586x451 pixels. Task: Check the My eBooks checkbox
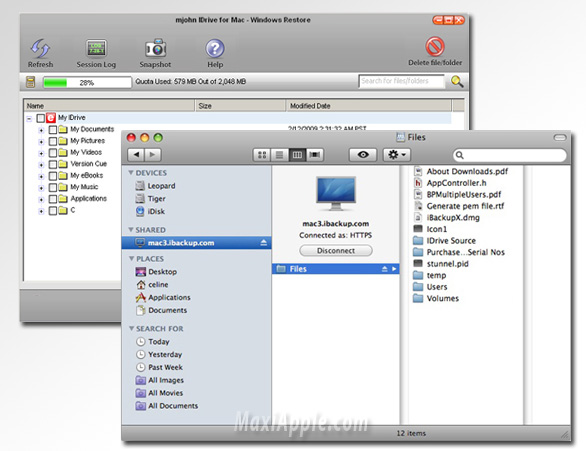[x=53, y=176]
